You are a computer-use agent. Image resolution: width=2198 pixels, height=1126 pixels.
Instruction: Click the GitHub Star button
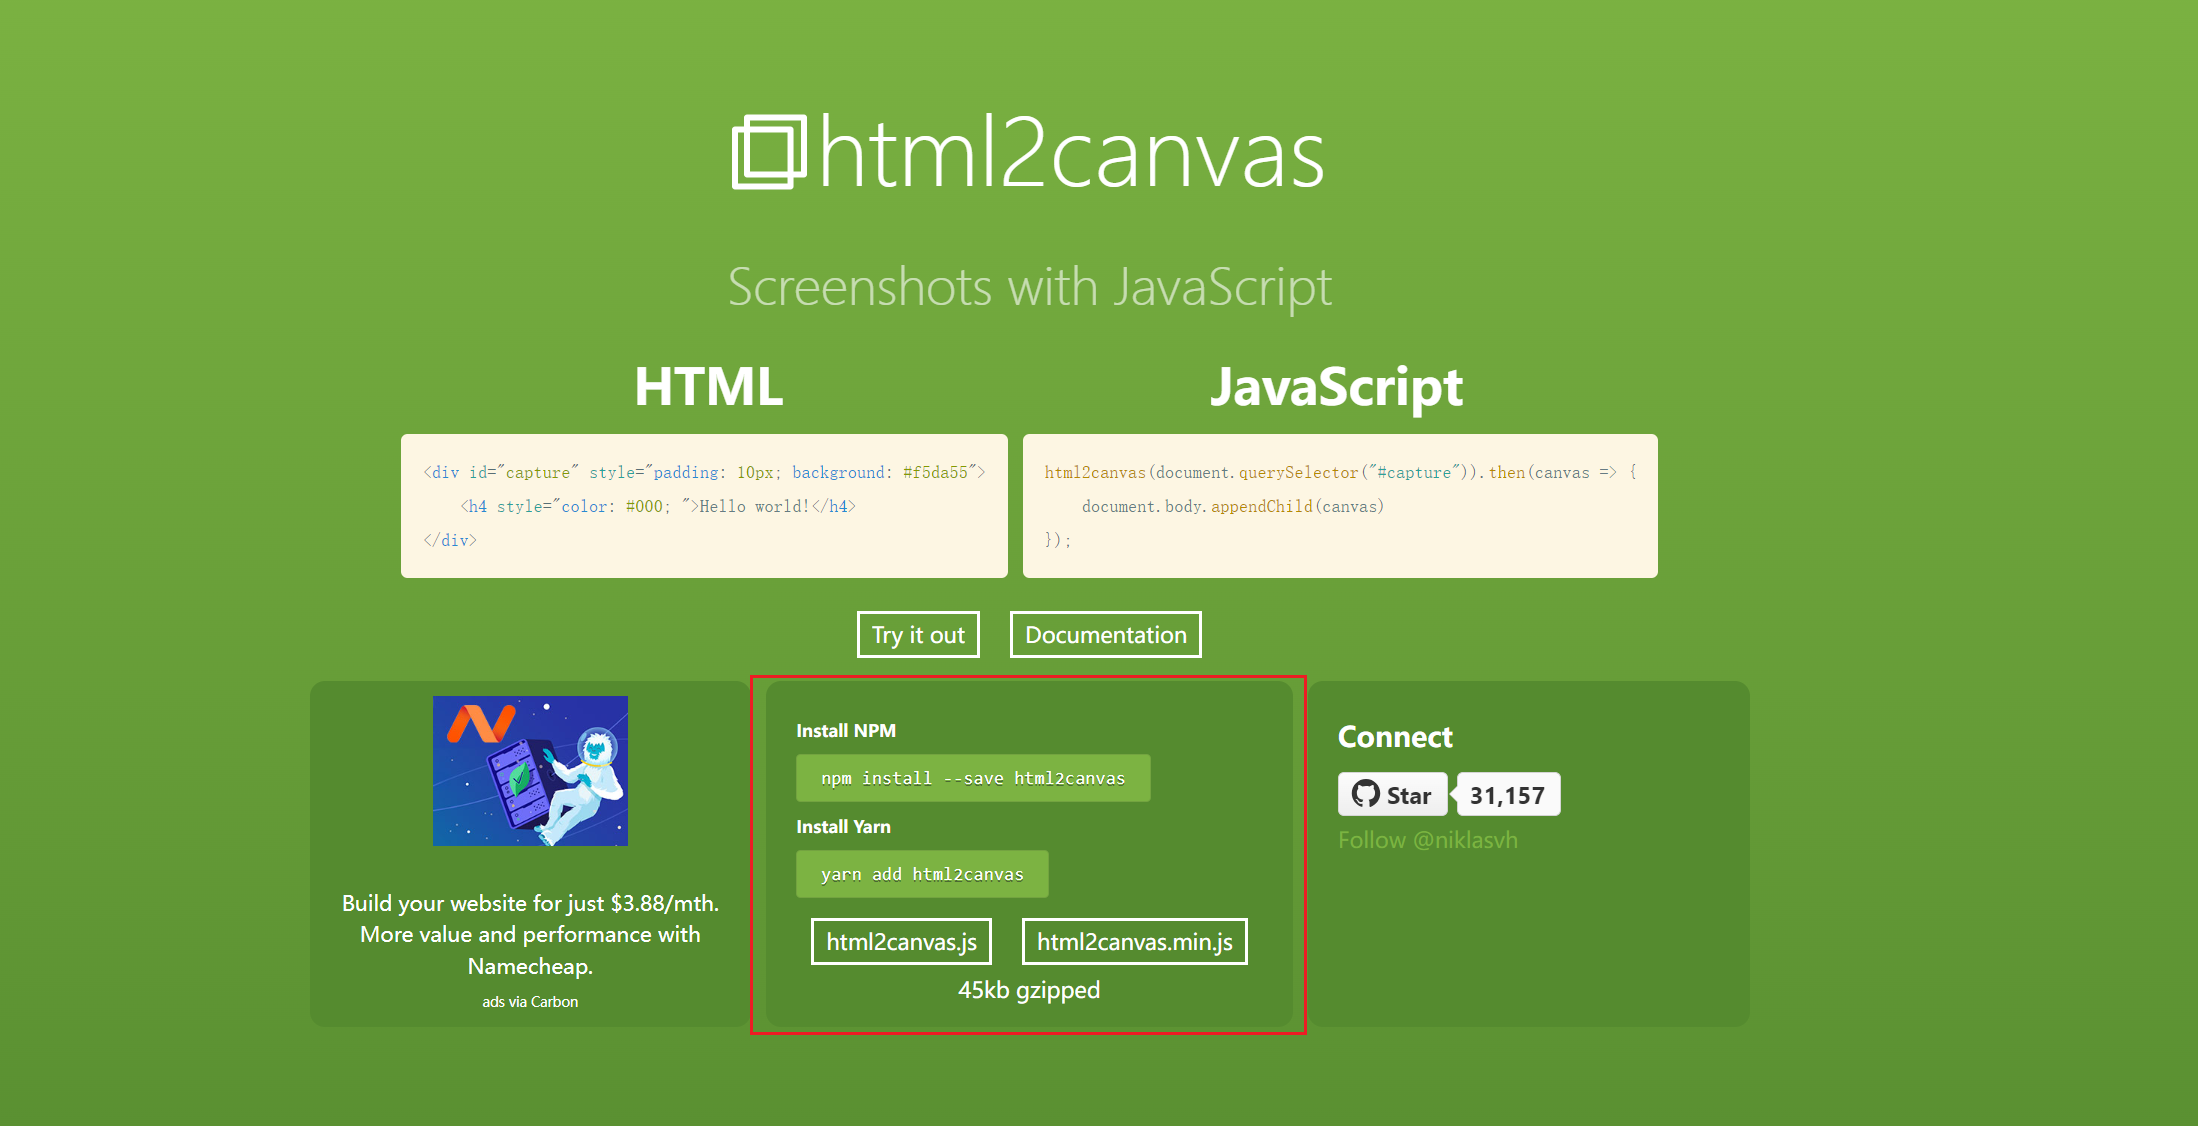point(1392,794)
